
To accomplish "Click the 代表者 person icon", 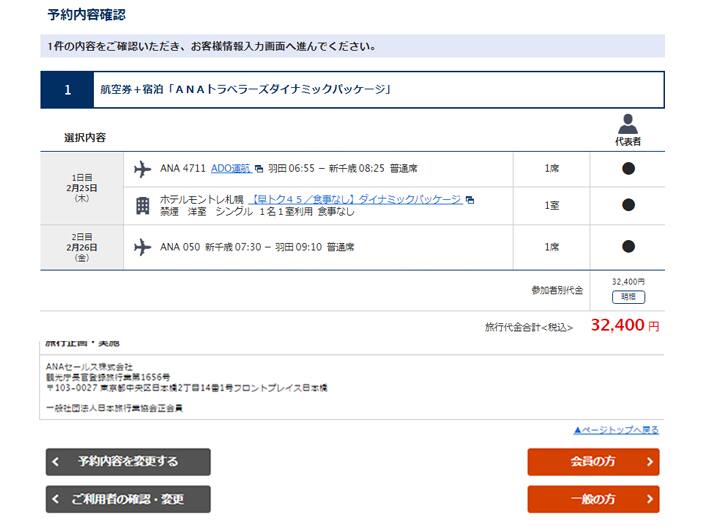I will 628,124.
